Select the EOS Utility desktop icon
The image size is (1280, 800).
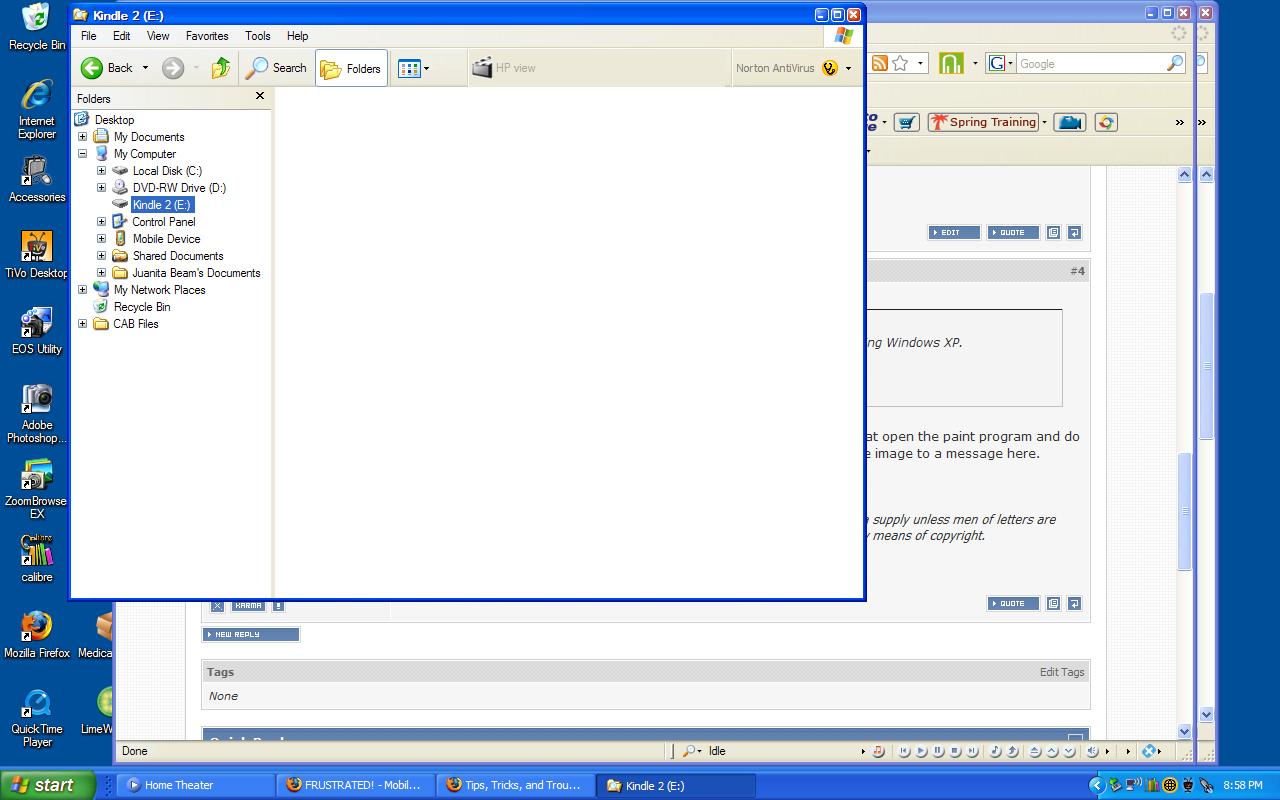point(37,331)
